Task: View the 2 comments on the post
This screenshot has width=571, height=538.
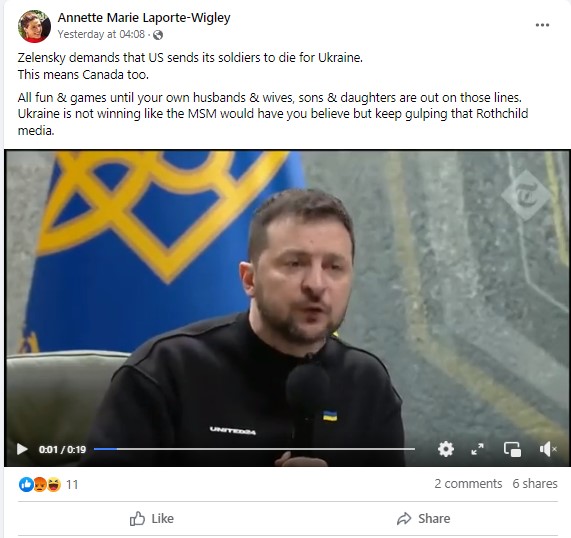Action: 468,484
